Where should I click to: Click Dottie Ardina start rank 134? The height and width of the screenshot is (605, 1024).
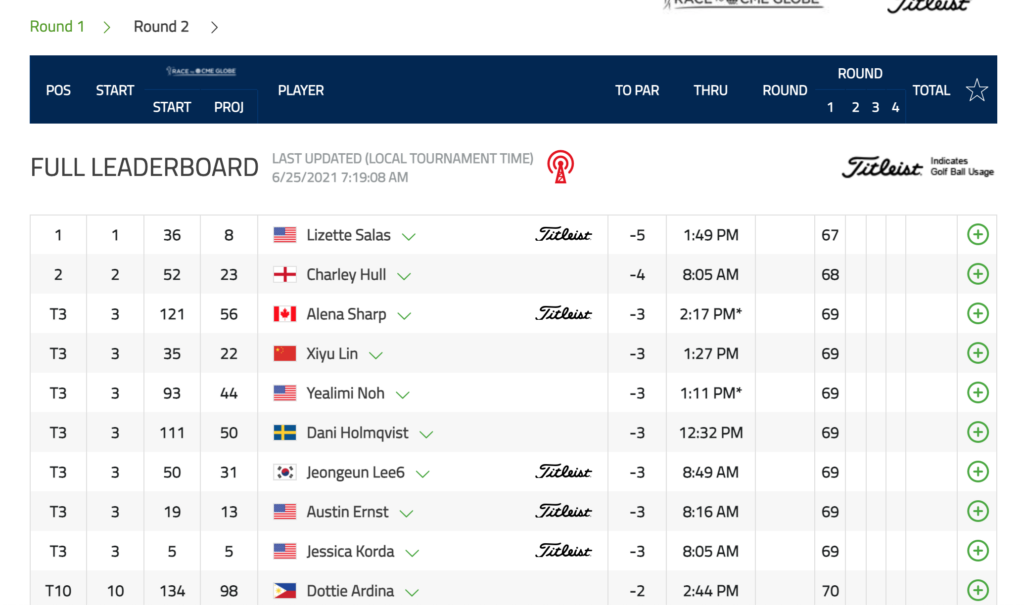172,591
